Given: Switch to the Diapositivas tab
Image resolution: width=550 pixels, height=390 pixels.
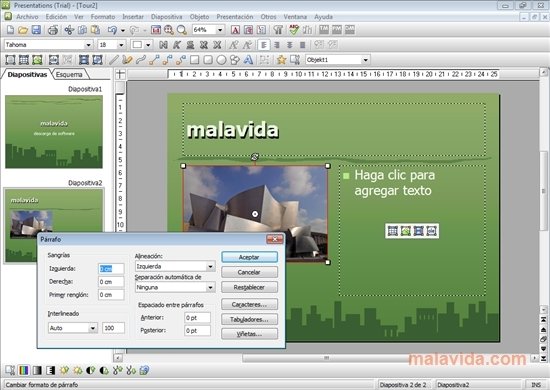Looking at the screenshot, I should click(27, 75).
